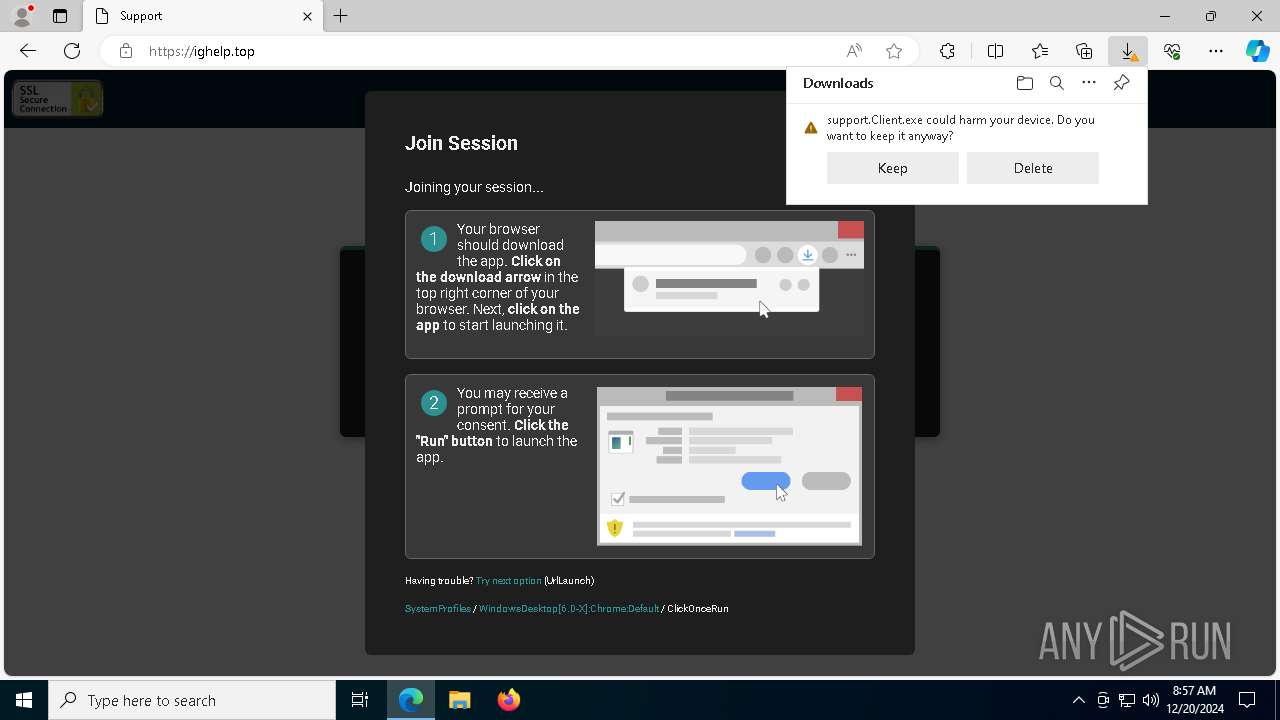The height and width of the screenshot is (720, 1280).
Task: Click the warning triangle icon in Downloads
Action: click(x=811, y=128)
